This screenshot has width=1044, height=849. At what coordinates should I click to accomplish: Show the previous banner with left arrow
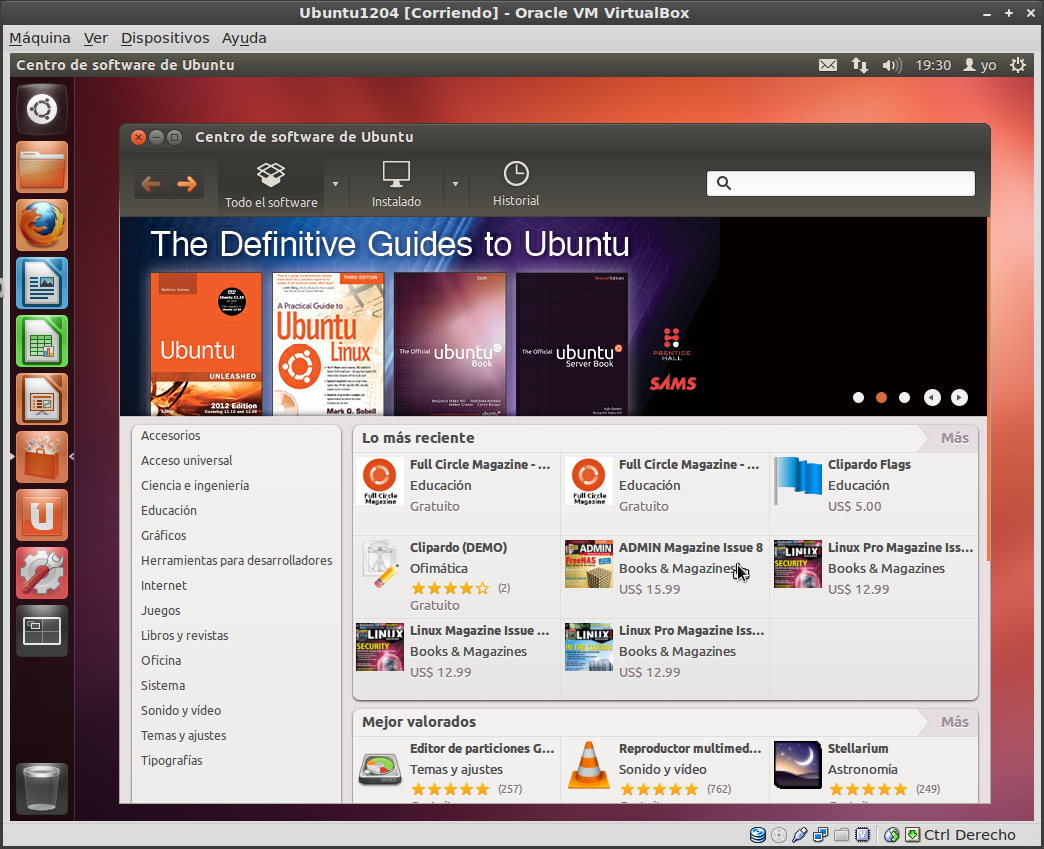(x=932, y=397)
